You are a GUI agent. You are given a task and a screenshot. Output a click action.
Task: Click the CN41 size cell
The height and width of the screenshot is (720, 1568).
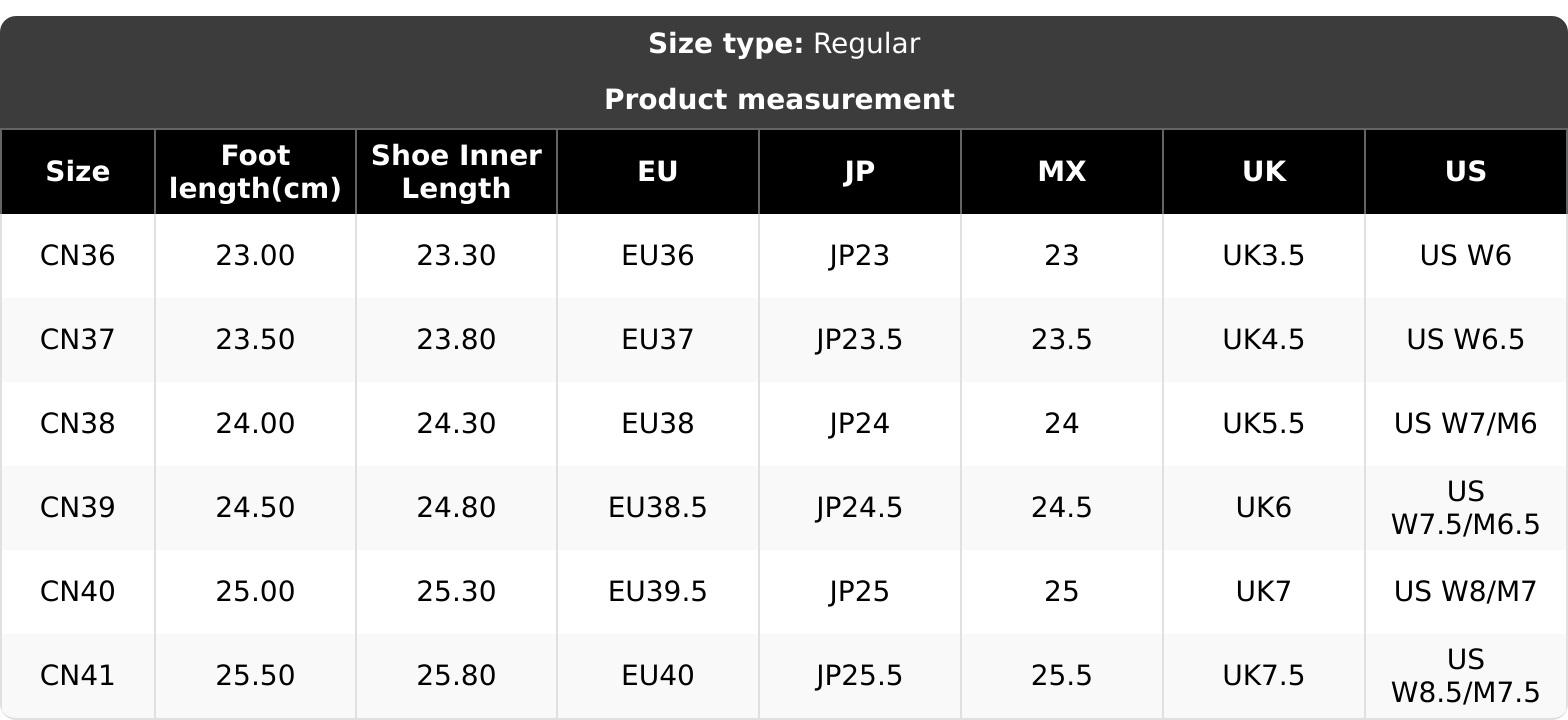click(x=78, y=676)
